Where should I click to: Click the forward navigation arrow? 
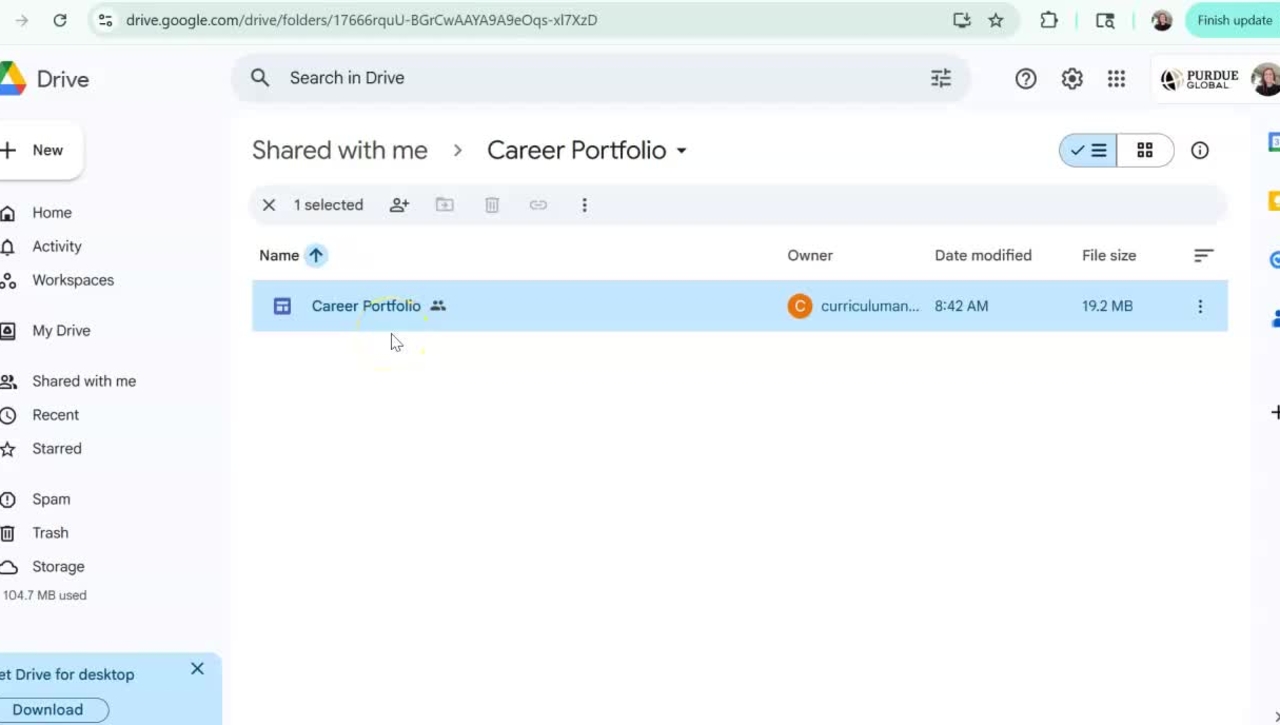[x=22, y=20]
